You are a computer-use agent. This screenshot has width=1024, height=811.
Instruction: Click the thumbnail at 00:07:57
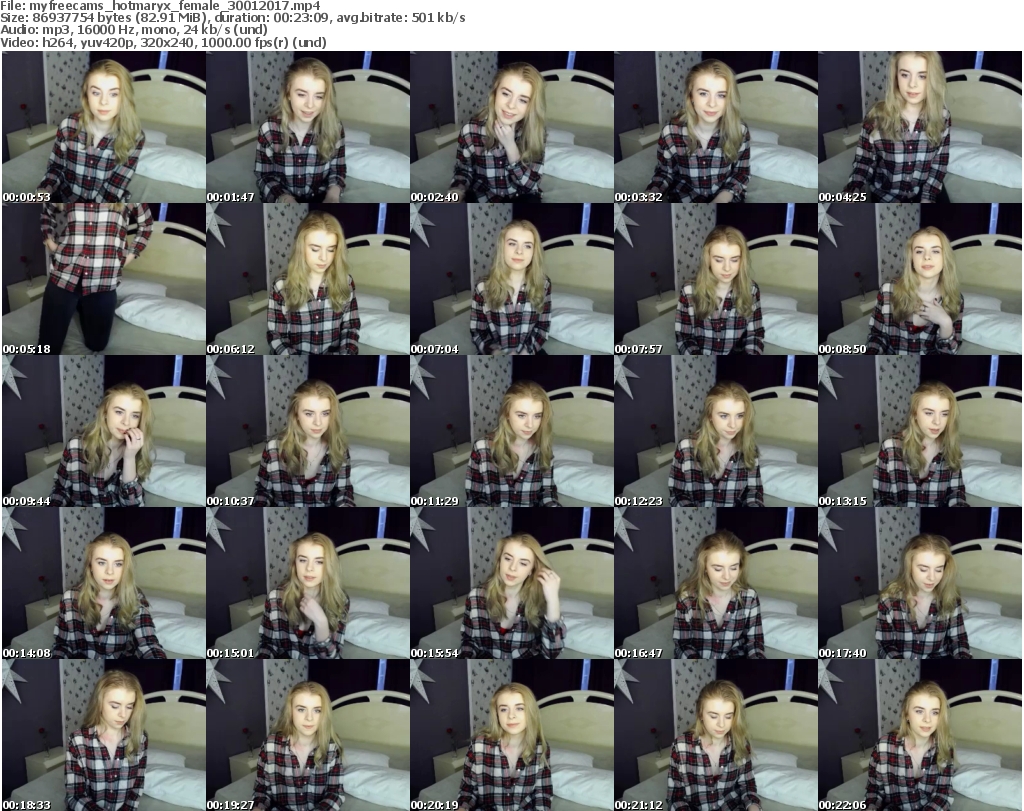point(716,279)
